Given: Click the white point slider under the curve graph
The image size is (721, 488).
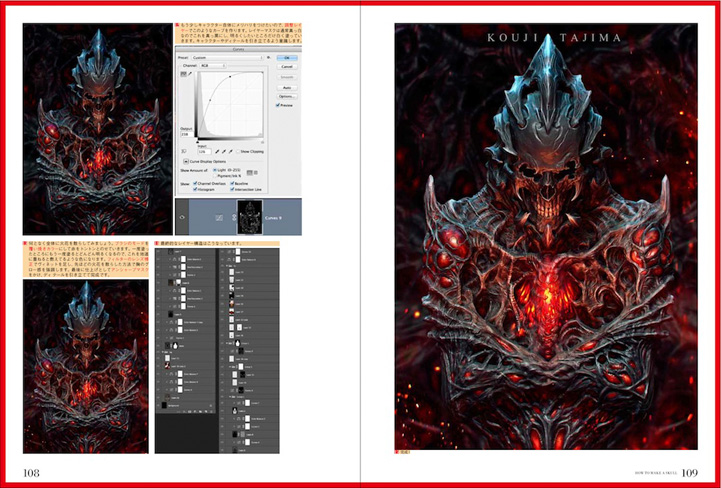Looking at the screenshot, I should click(263, 142).
